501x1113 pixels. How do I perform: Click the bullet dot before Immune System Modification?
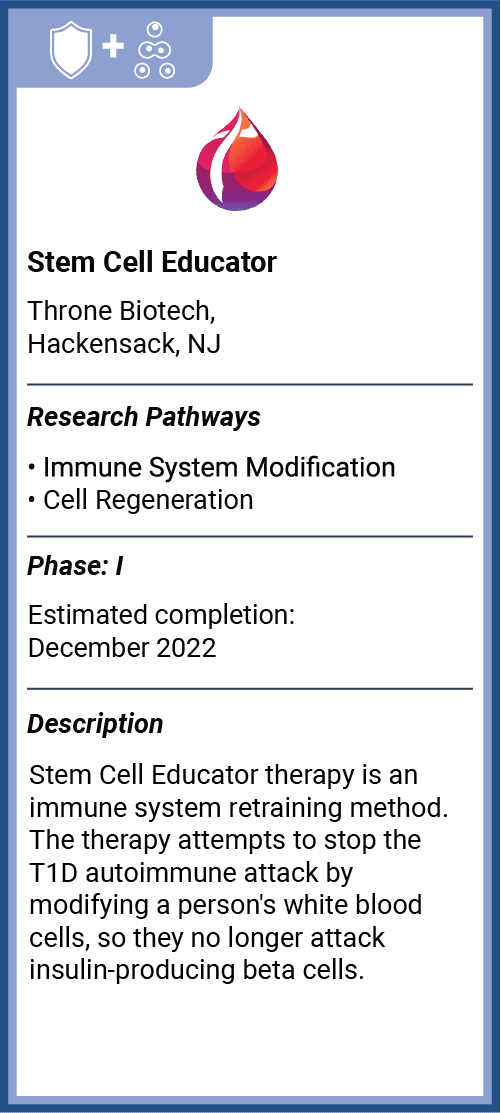pyautogui.click(x=32, y=468)
